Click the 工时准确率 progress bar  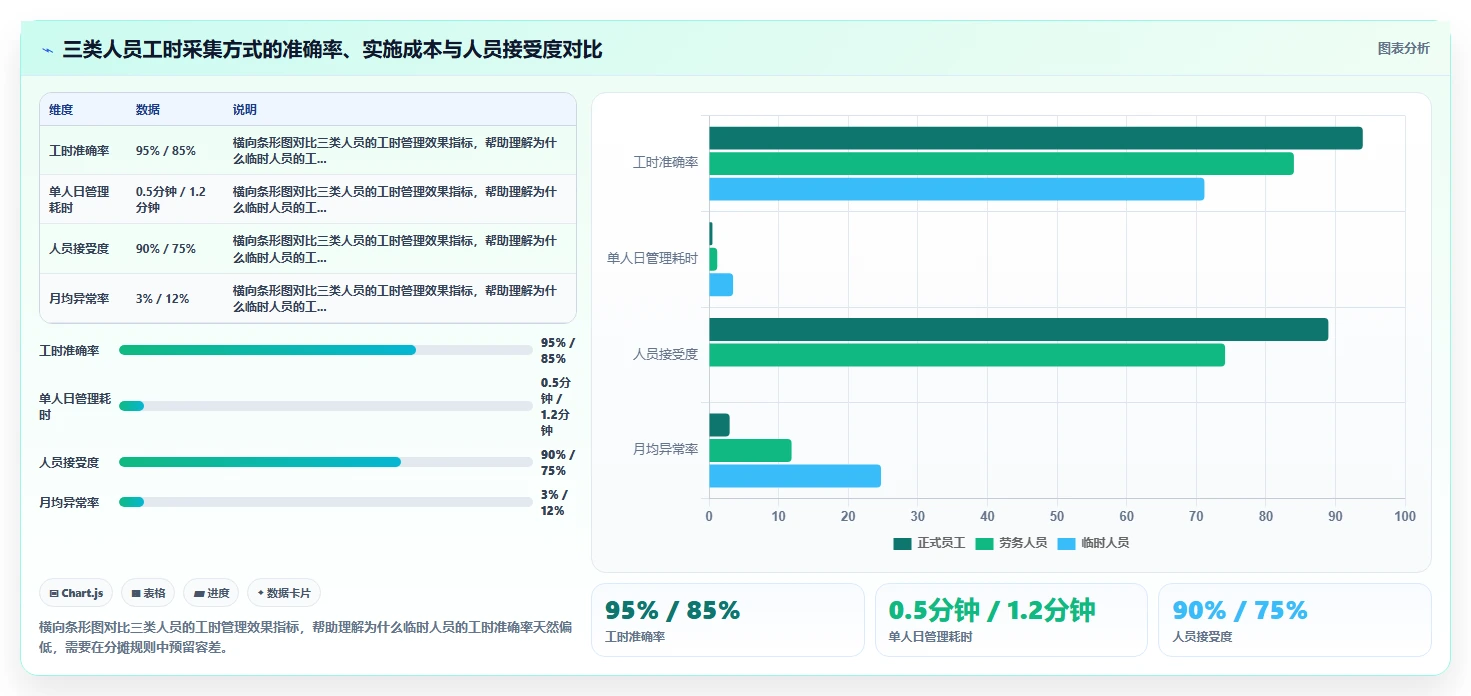click(x=325, y=350)
